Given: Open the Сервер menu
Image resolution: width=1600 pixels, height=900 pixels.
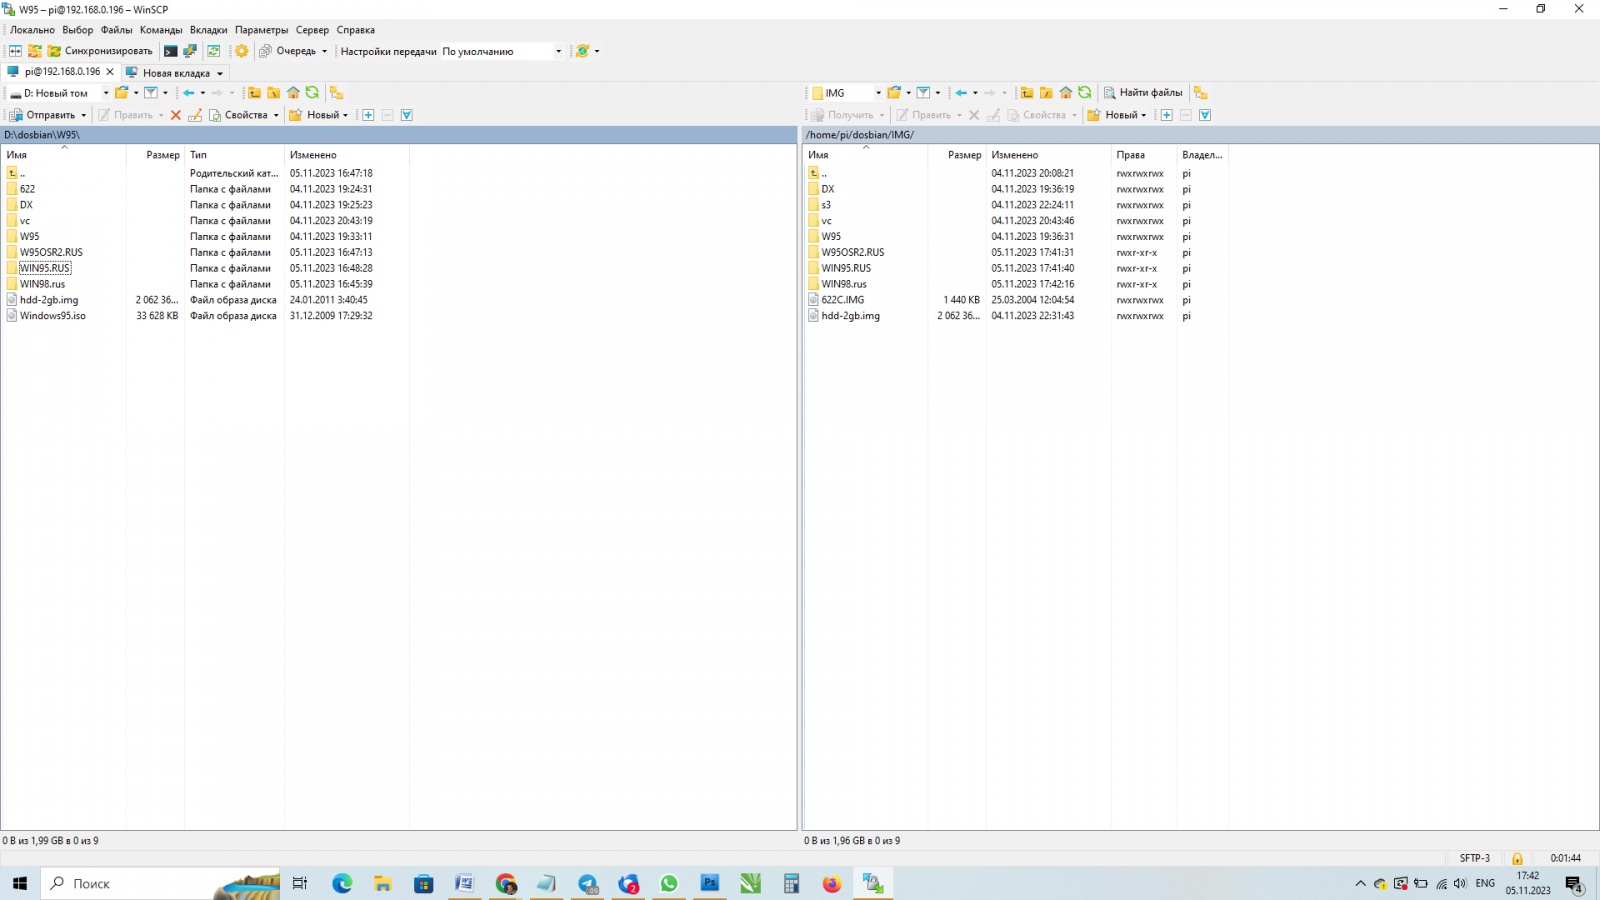Looking at the screenshot, I should pyautogui.click(x=312, y=30).
